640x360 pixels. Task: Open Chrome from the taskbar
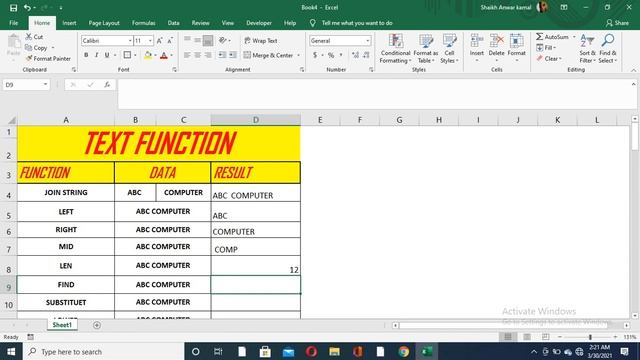click(x=404, y=351)
